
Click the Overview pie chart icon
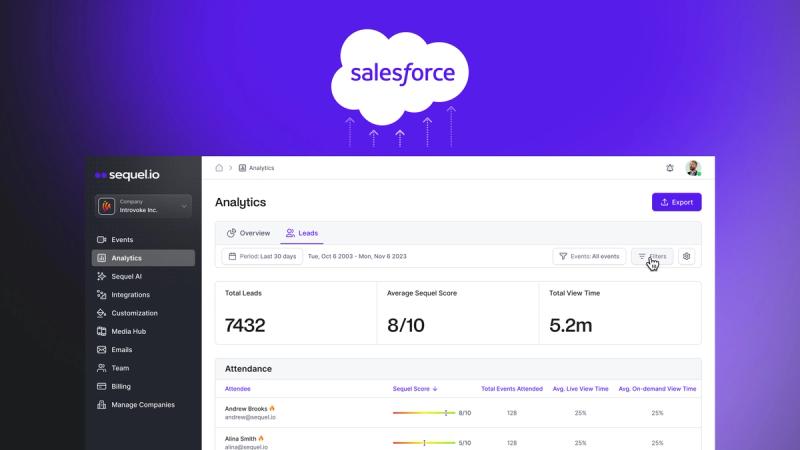[x=231, y=233]
